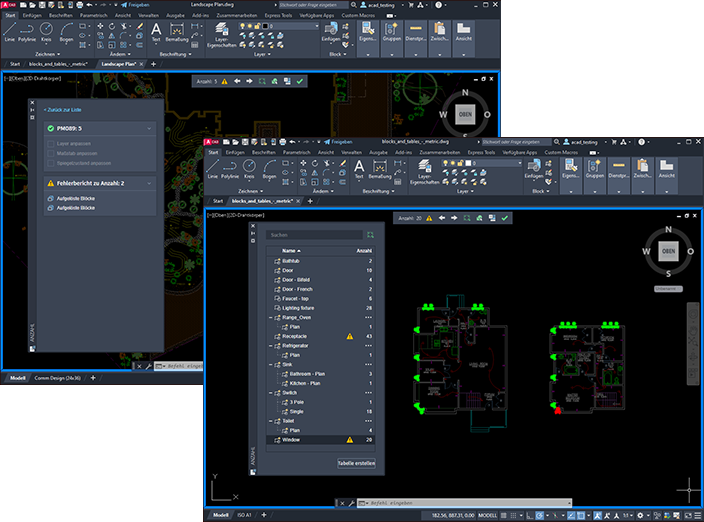
Task: Click the Suchen search field in the count palette
Action: point(314,235)
